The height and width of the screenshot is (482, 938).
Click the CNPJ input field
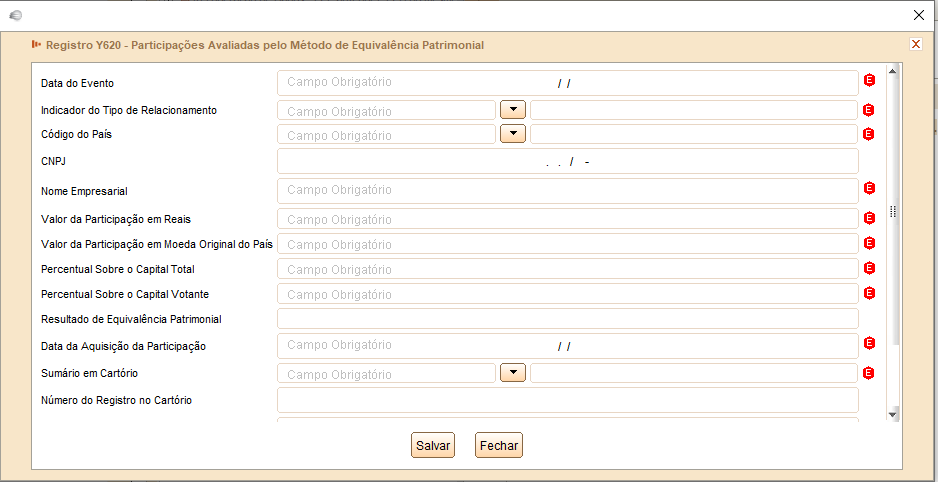click(x=568, y=161)
